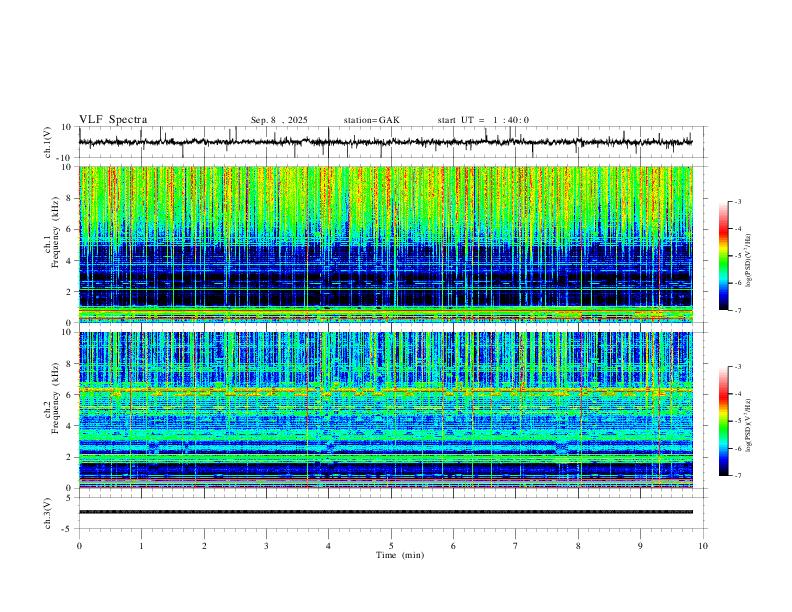Click the "5" tick on the Time axis
792x612 pixels.
coord(391,546)
